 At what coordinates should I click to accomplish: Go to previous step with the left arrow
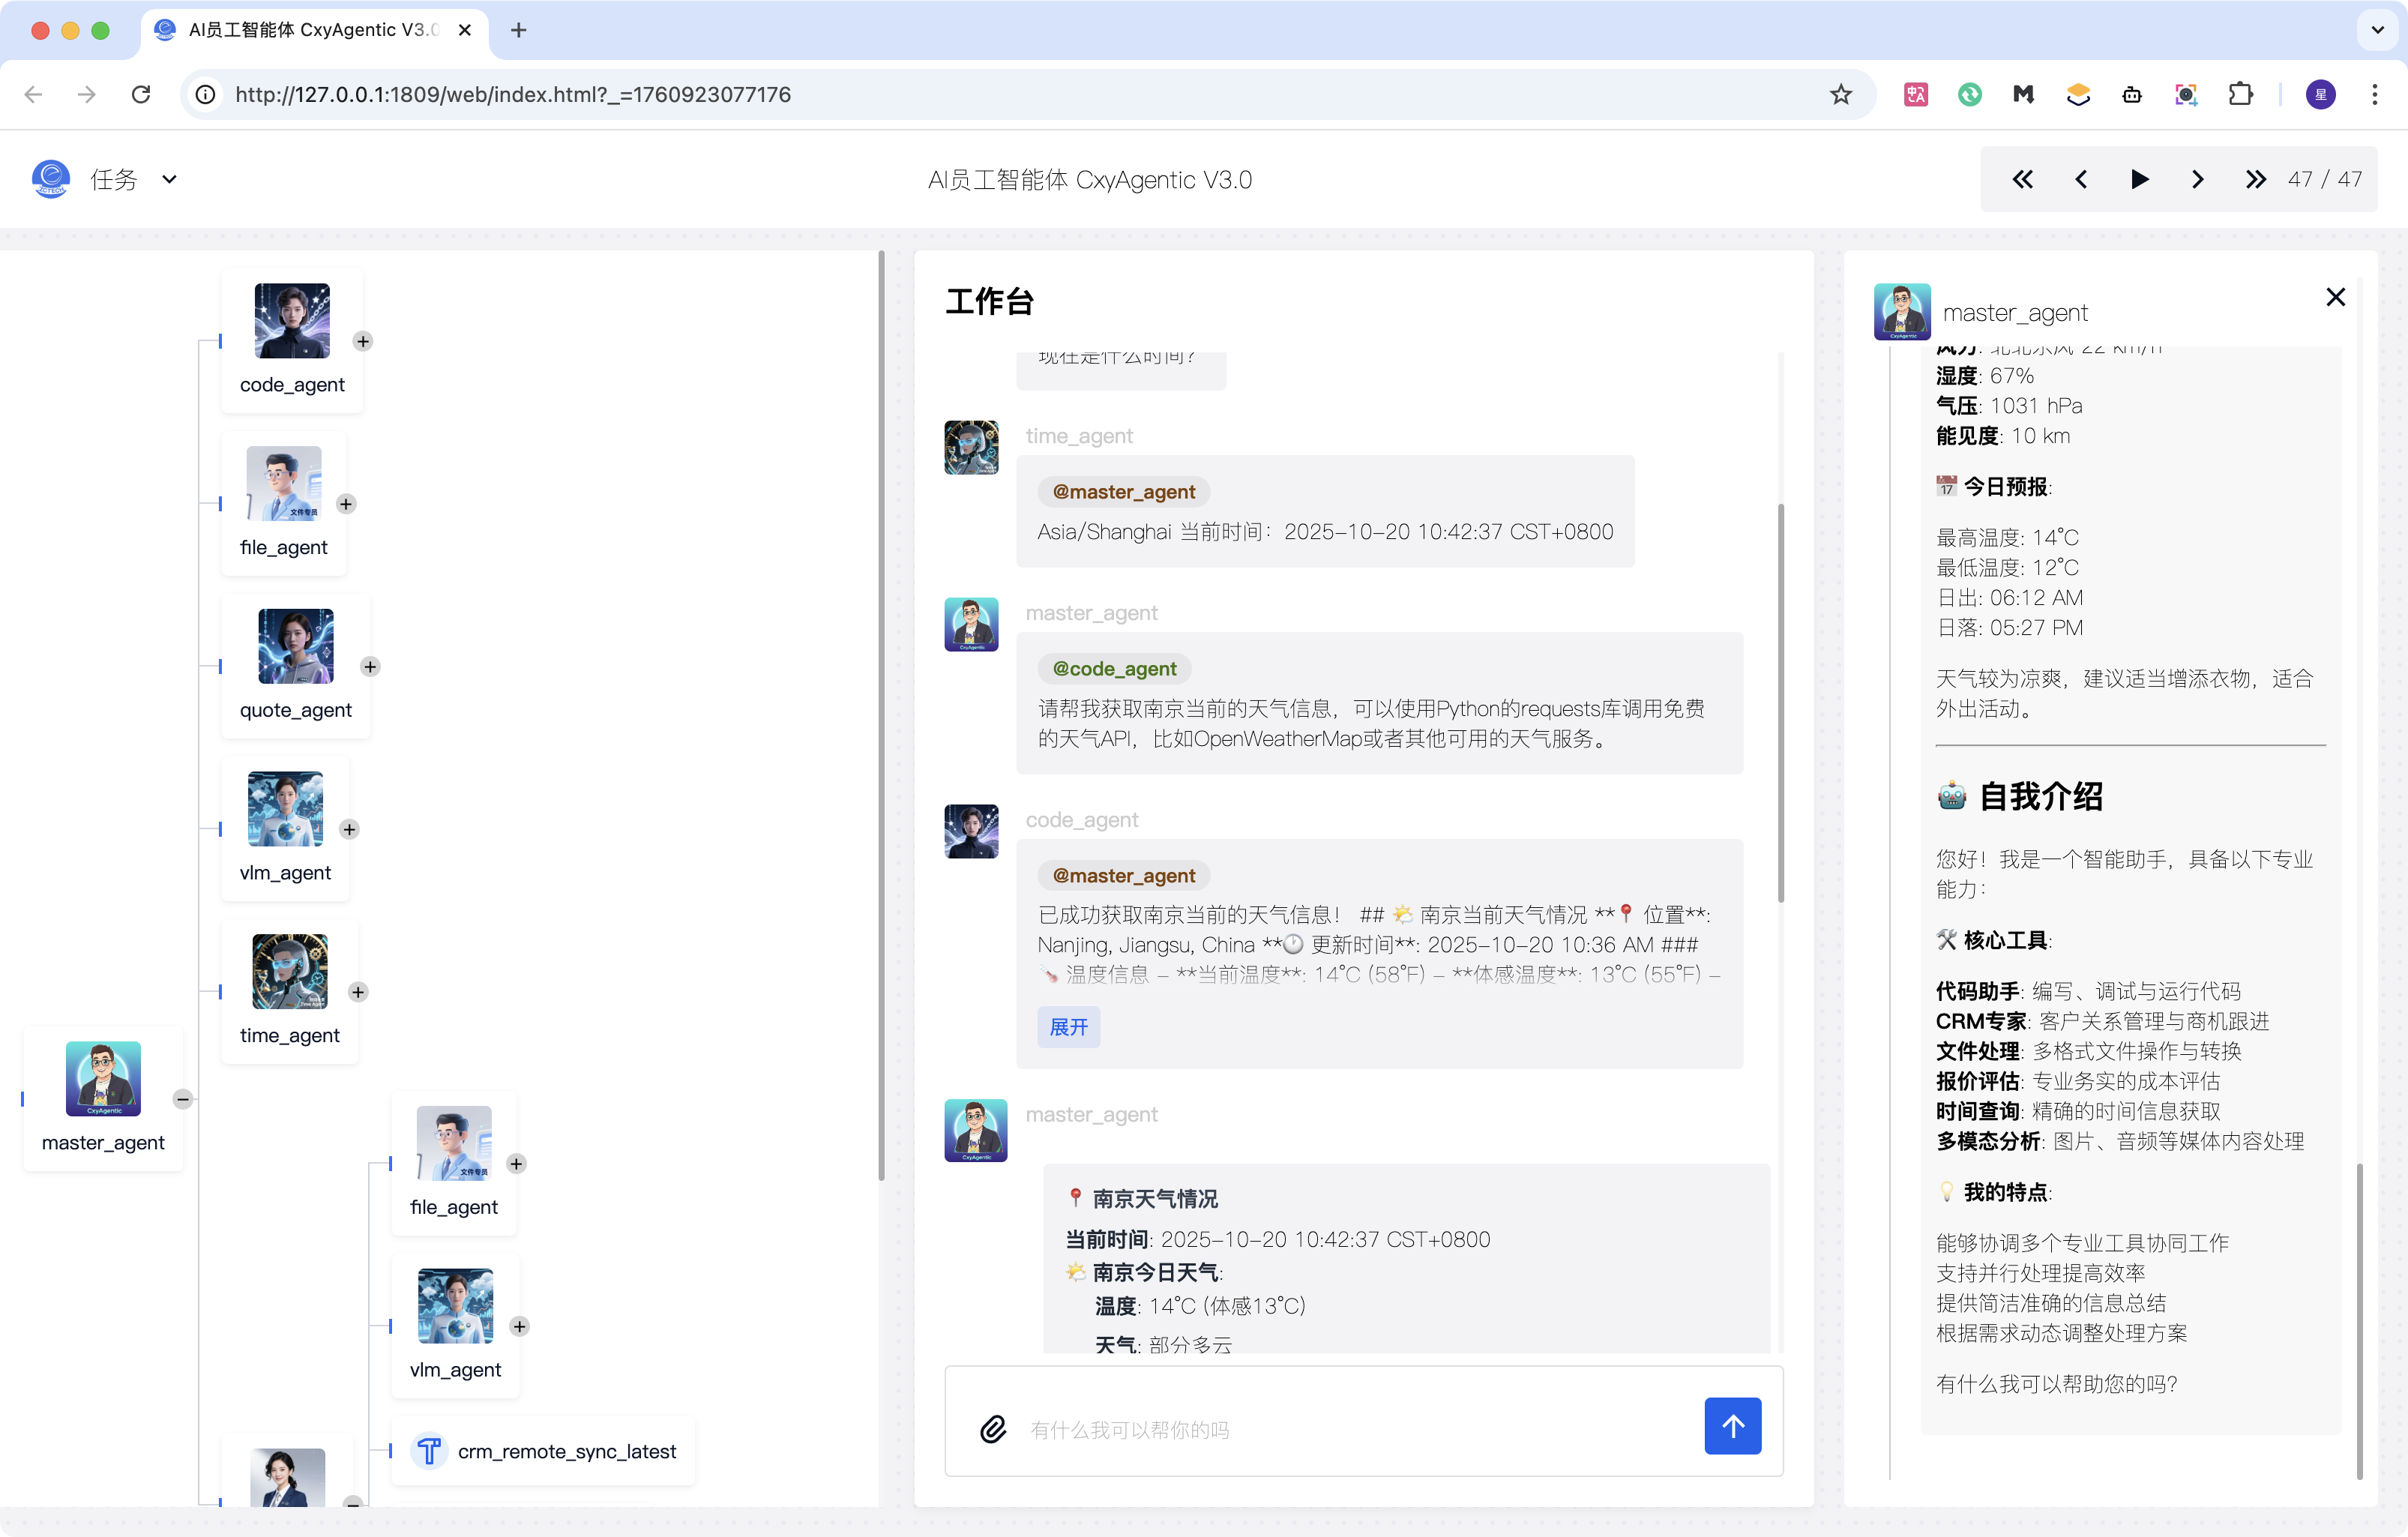point(2081,180)
